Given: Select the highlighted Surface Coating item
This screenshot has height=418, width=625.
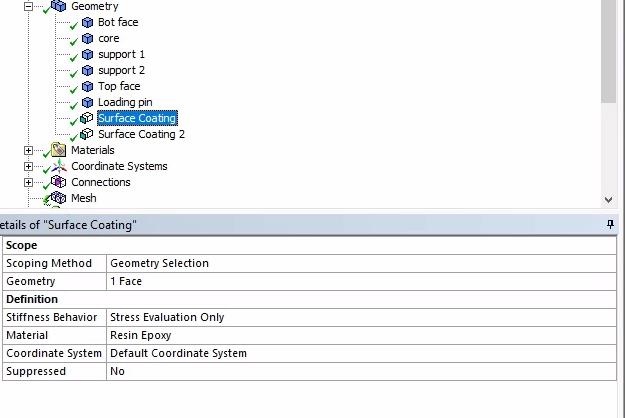Looking at the screenshot, I should click(x=137, y=118).
